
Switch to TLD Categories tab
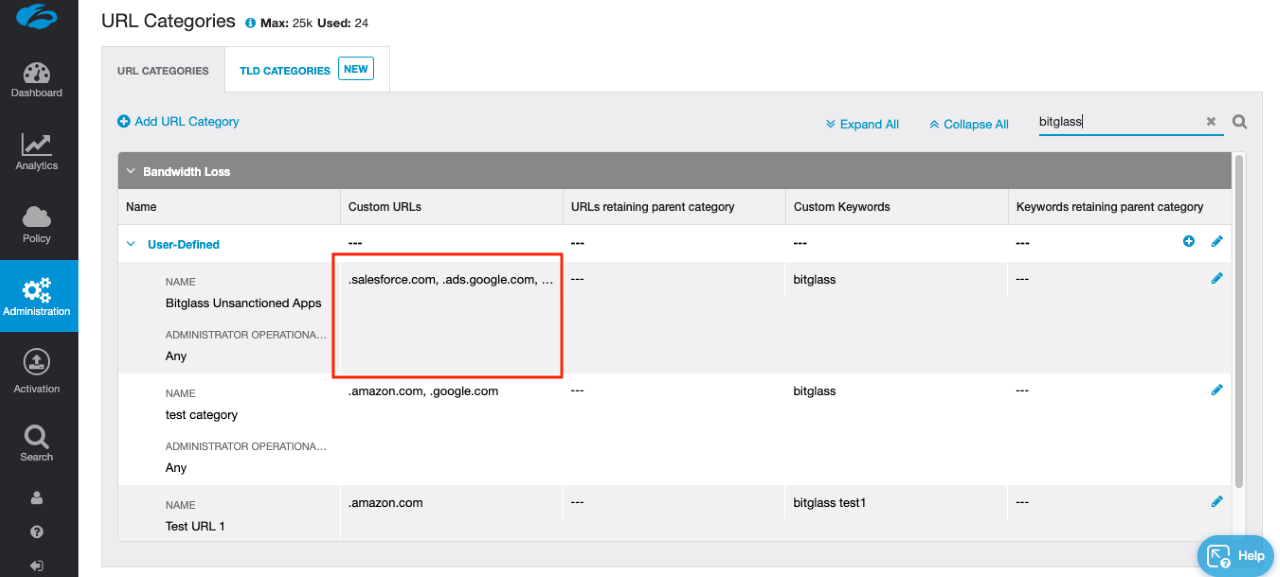285,71
